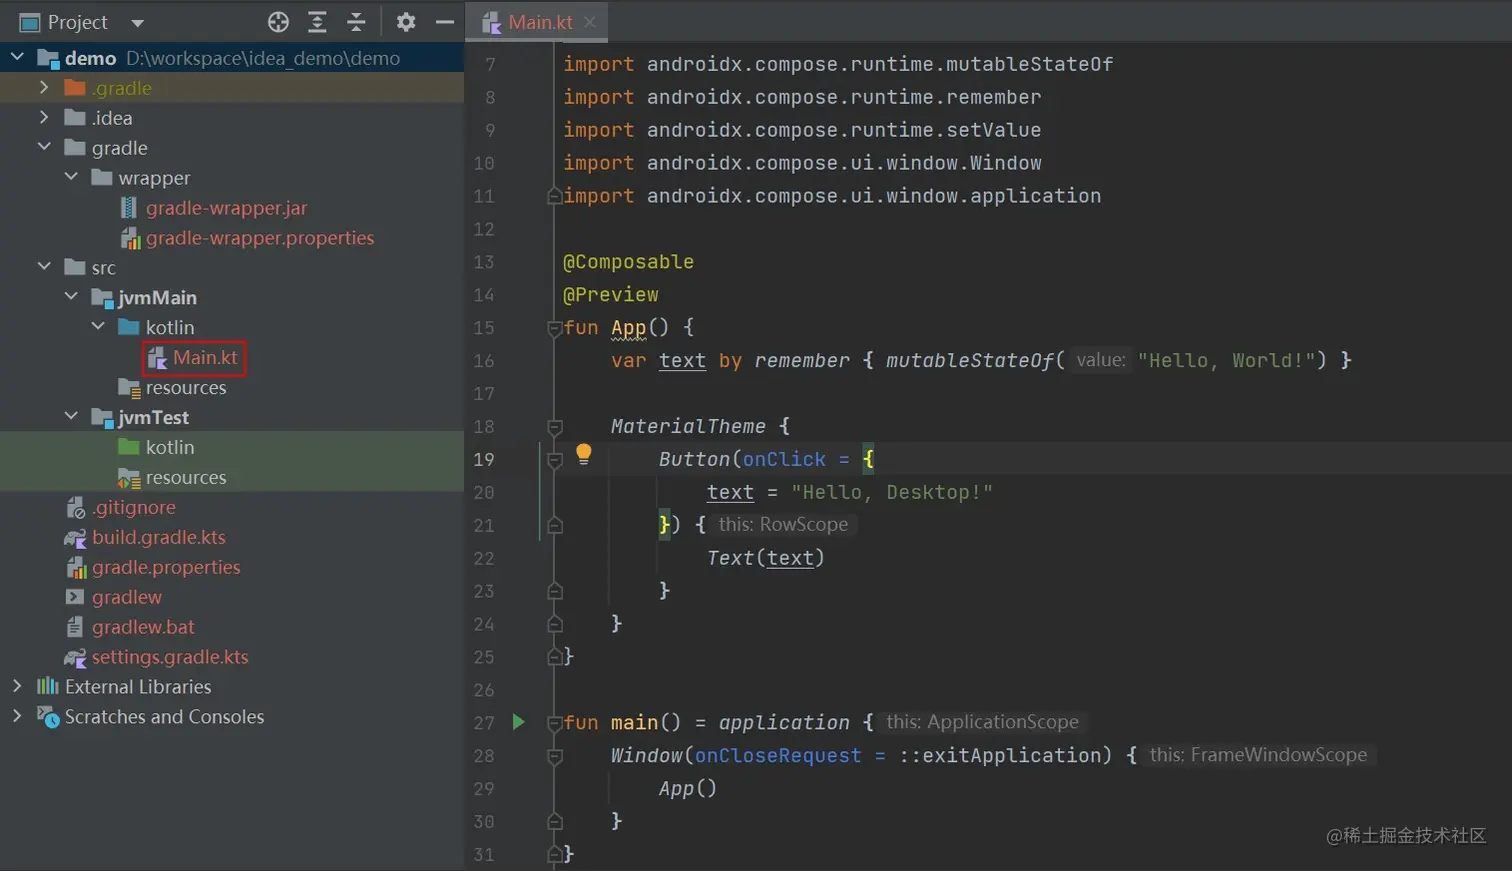This screenshot has height=871, width=1512.
Task: Open Project panel settings gear
Action: click(405, 22)
